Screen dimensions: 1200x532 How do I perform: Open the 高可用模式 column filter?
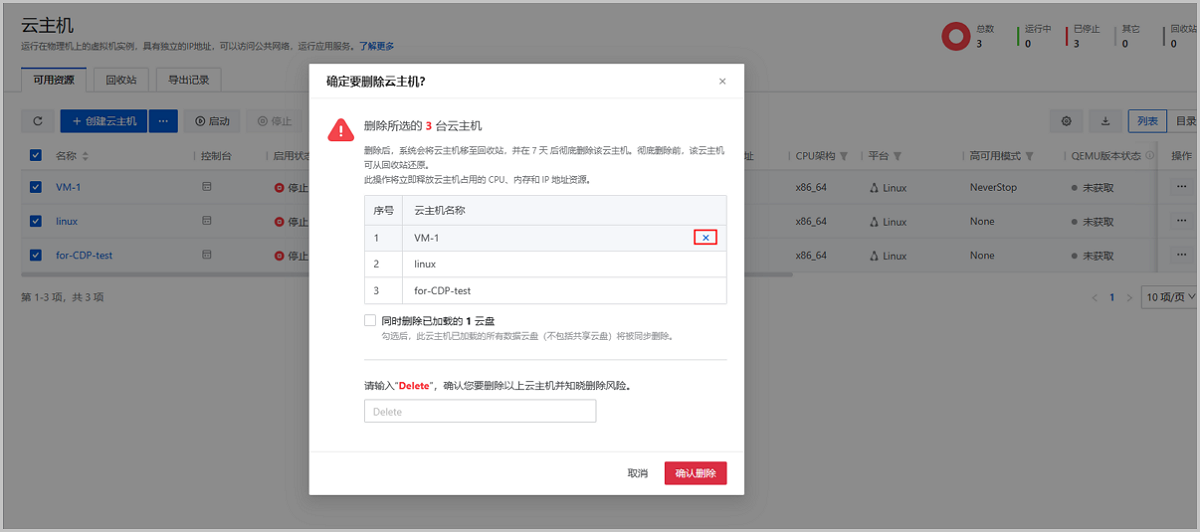click(x=1028, y=156)
